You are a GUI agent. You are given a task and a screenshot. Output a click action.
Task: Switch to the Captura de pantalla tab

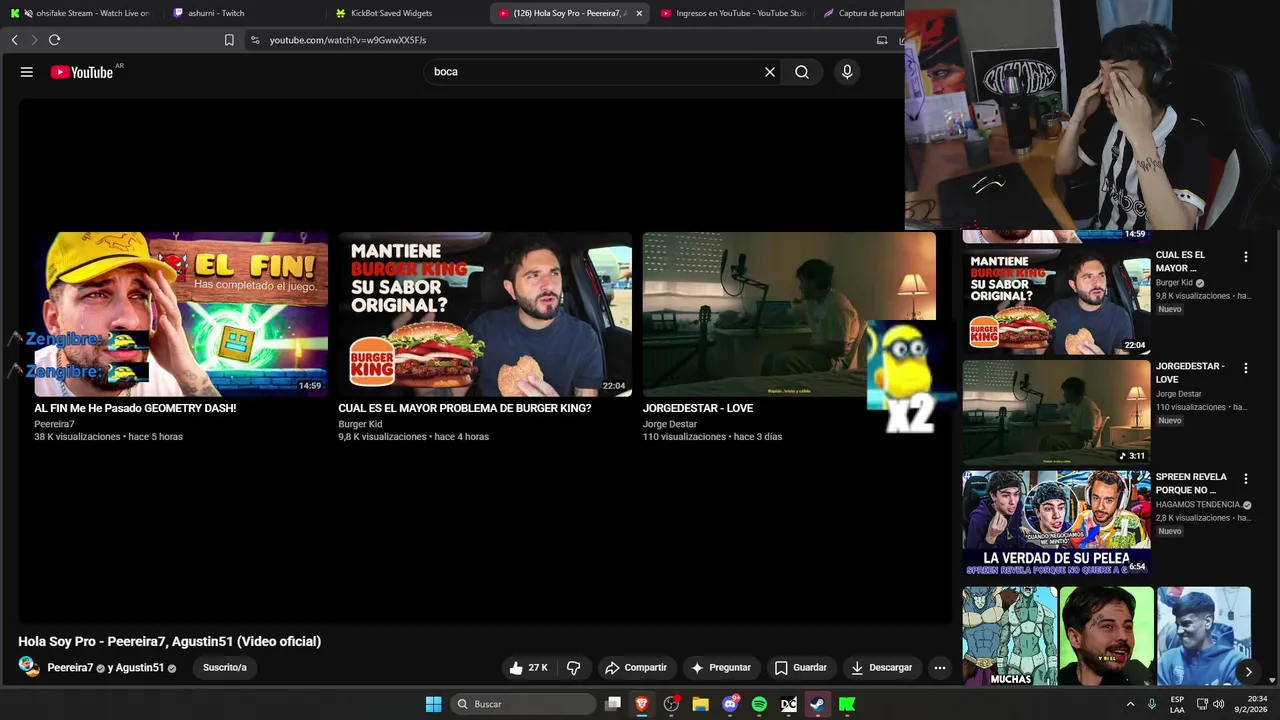click(x=862, y=13)
